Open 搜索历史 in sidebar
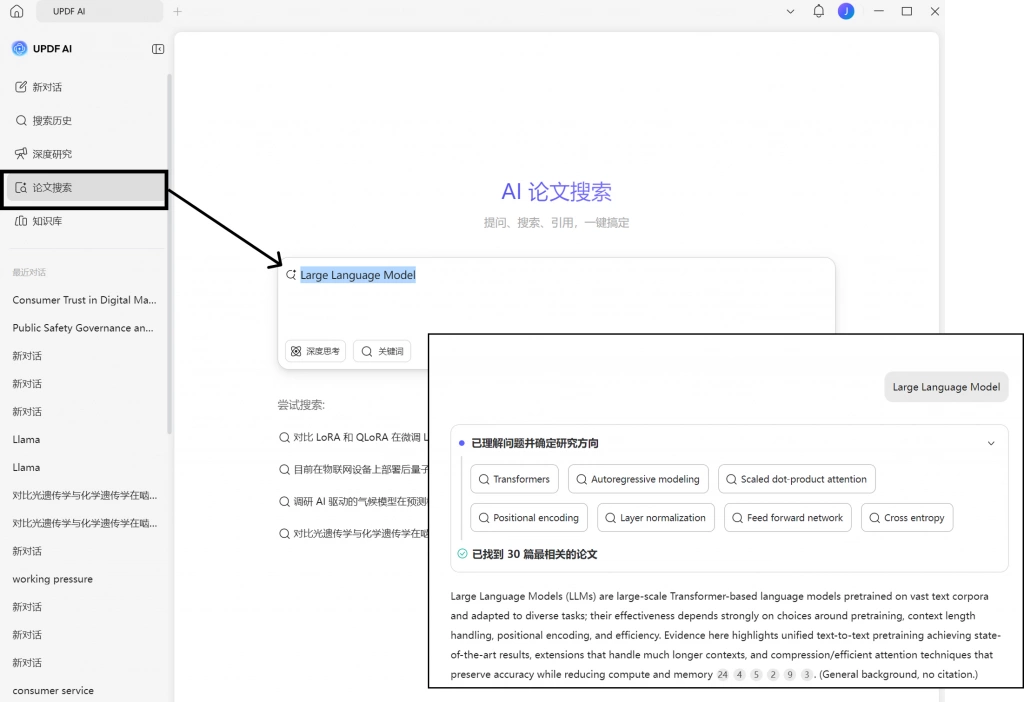Viewport: 1024px width, 702px height. 84,120
